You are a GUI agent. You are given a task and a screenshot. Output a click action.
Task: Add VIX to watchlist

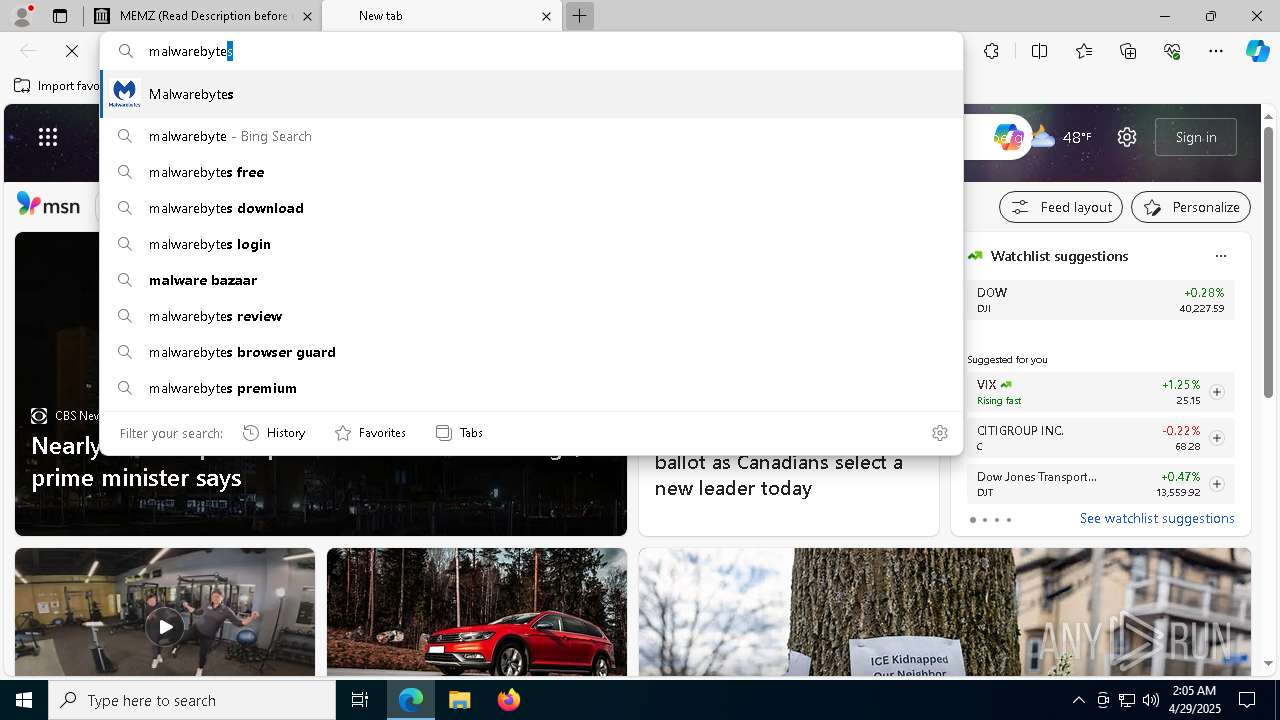pyautogui.click(x=1217, y=392)
